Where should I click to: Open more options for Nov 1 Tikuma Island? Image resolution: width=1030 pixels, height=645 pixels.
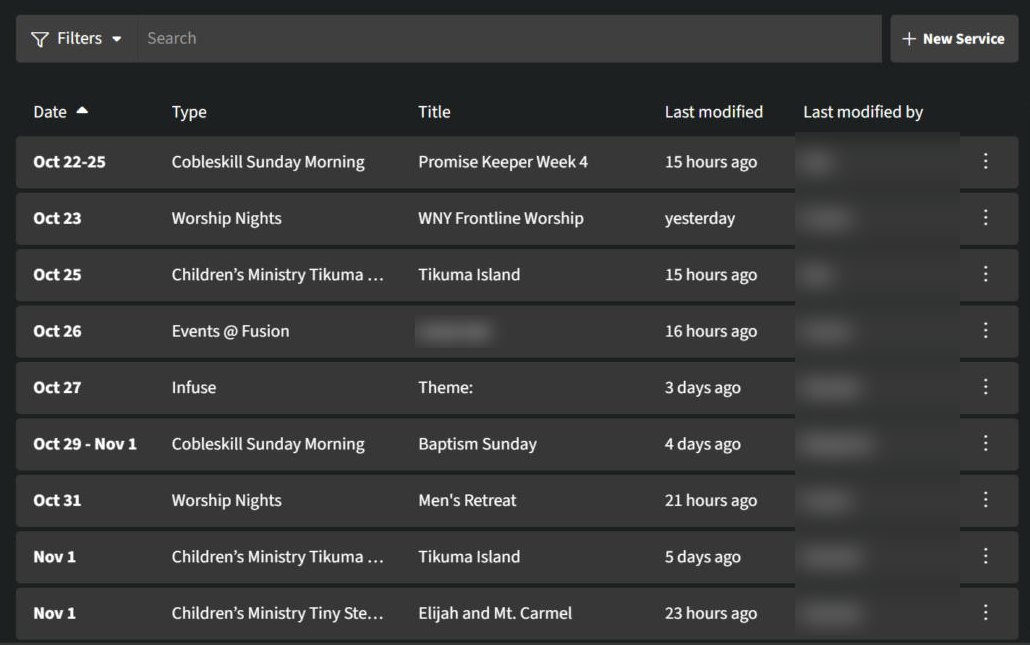point(985,556)
